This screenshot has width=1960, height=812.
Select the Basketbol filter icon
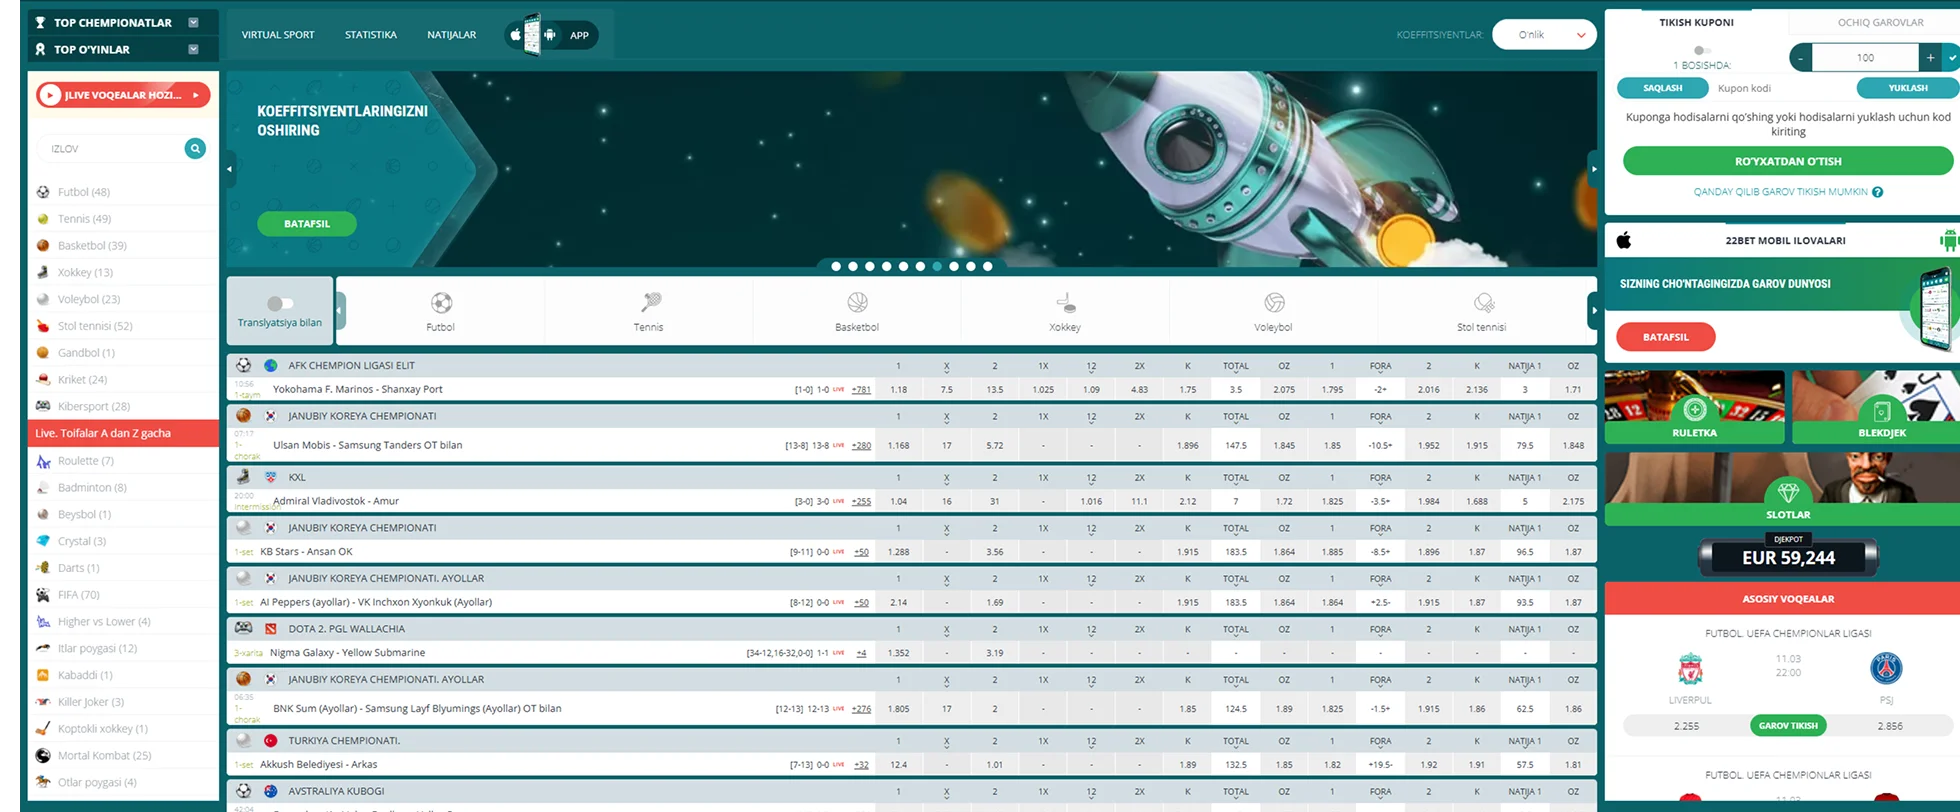857,302
